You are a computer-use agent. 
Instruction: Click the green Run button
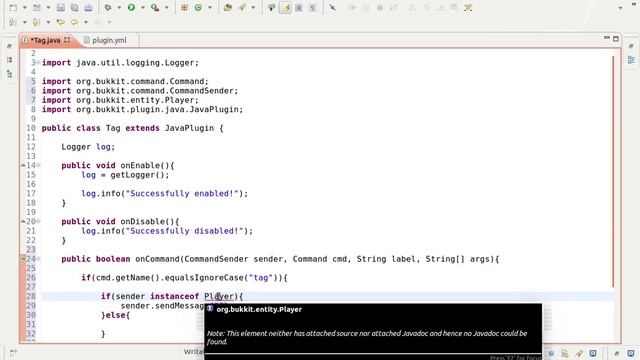(131, 7)
